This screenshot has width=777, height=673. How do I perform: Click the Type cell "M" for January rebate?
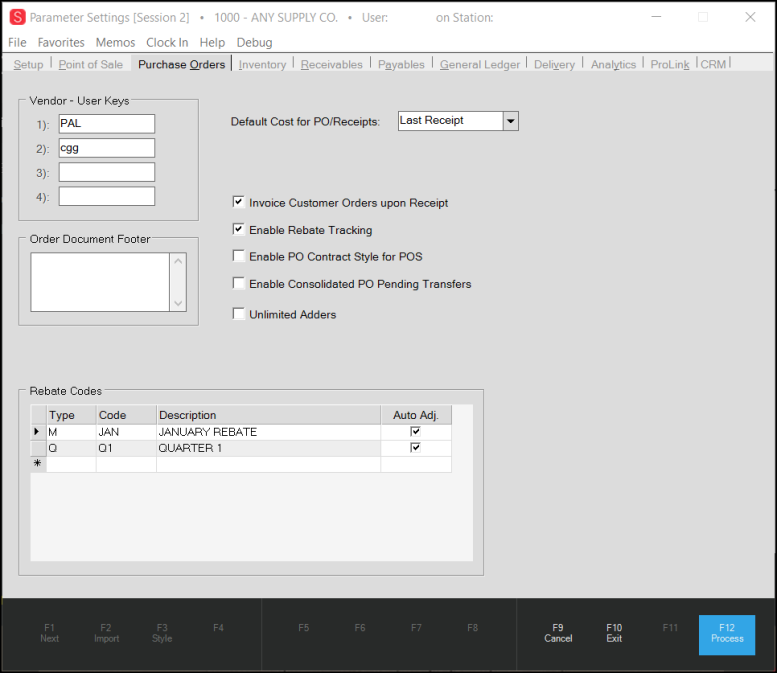click(71, 432)
